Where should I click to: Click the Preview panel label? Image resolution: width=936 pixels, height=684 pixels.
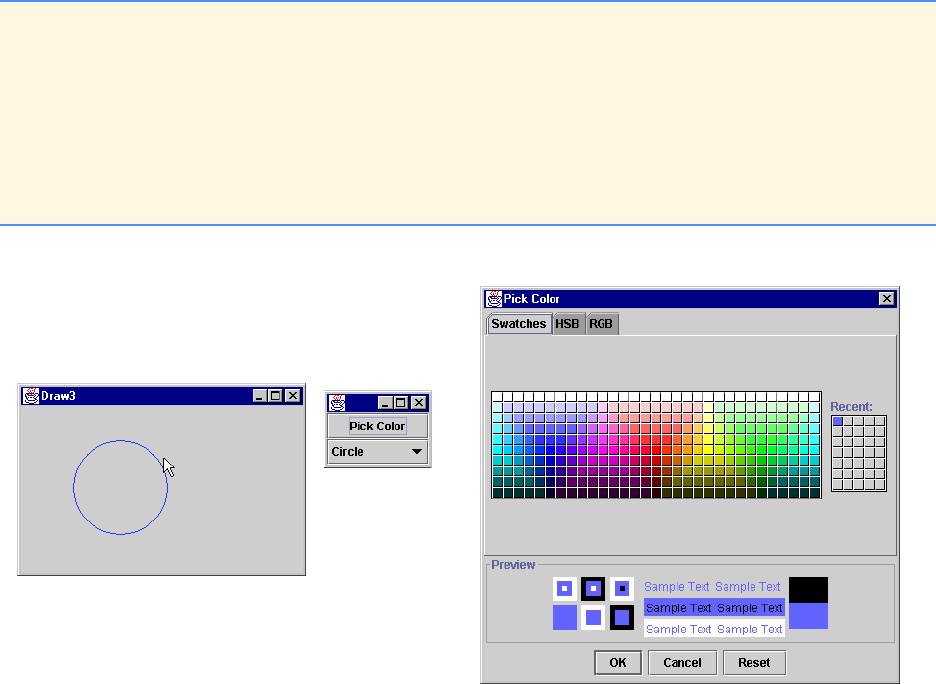[513, 565]
